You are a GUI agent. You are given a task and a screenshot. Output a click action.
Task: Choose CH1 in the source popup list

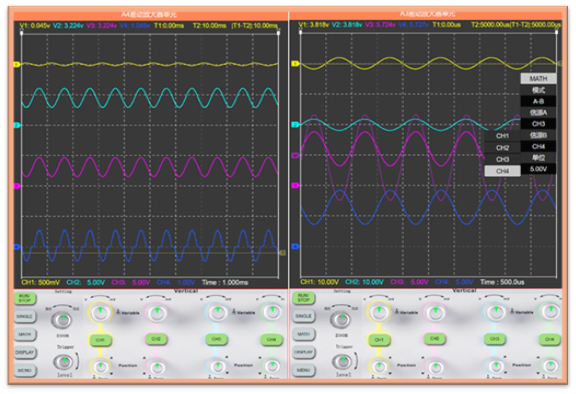[x=502, y=136]
